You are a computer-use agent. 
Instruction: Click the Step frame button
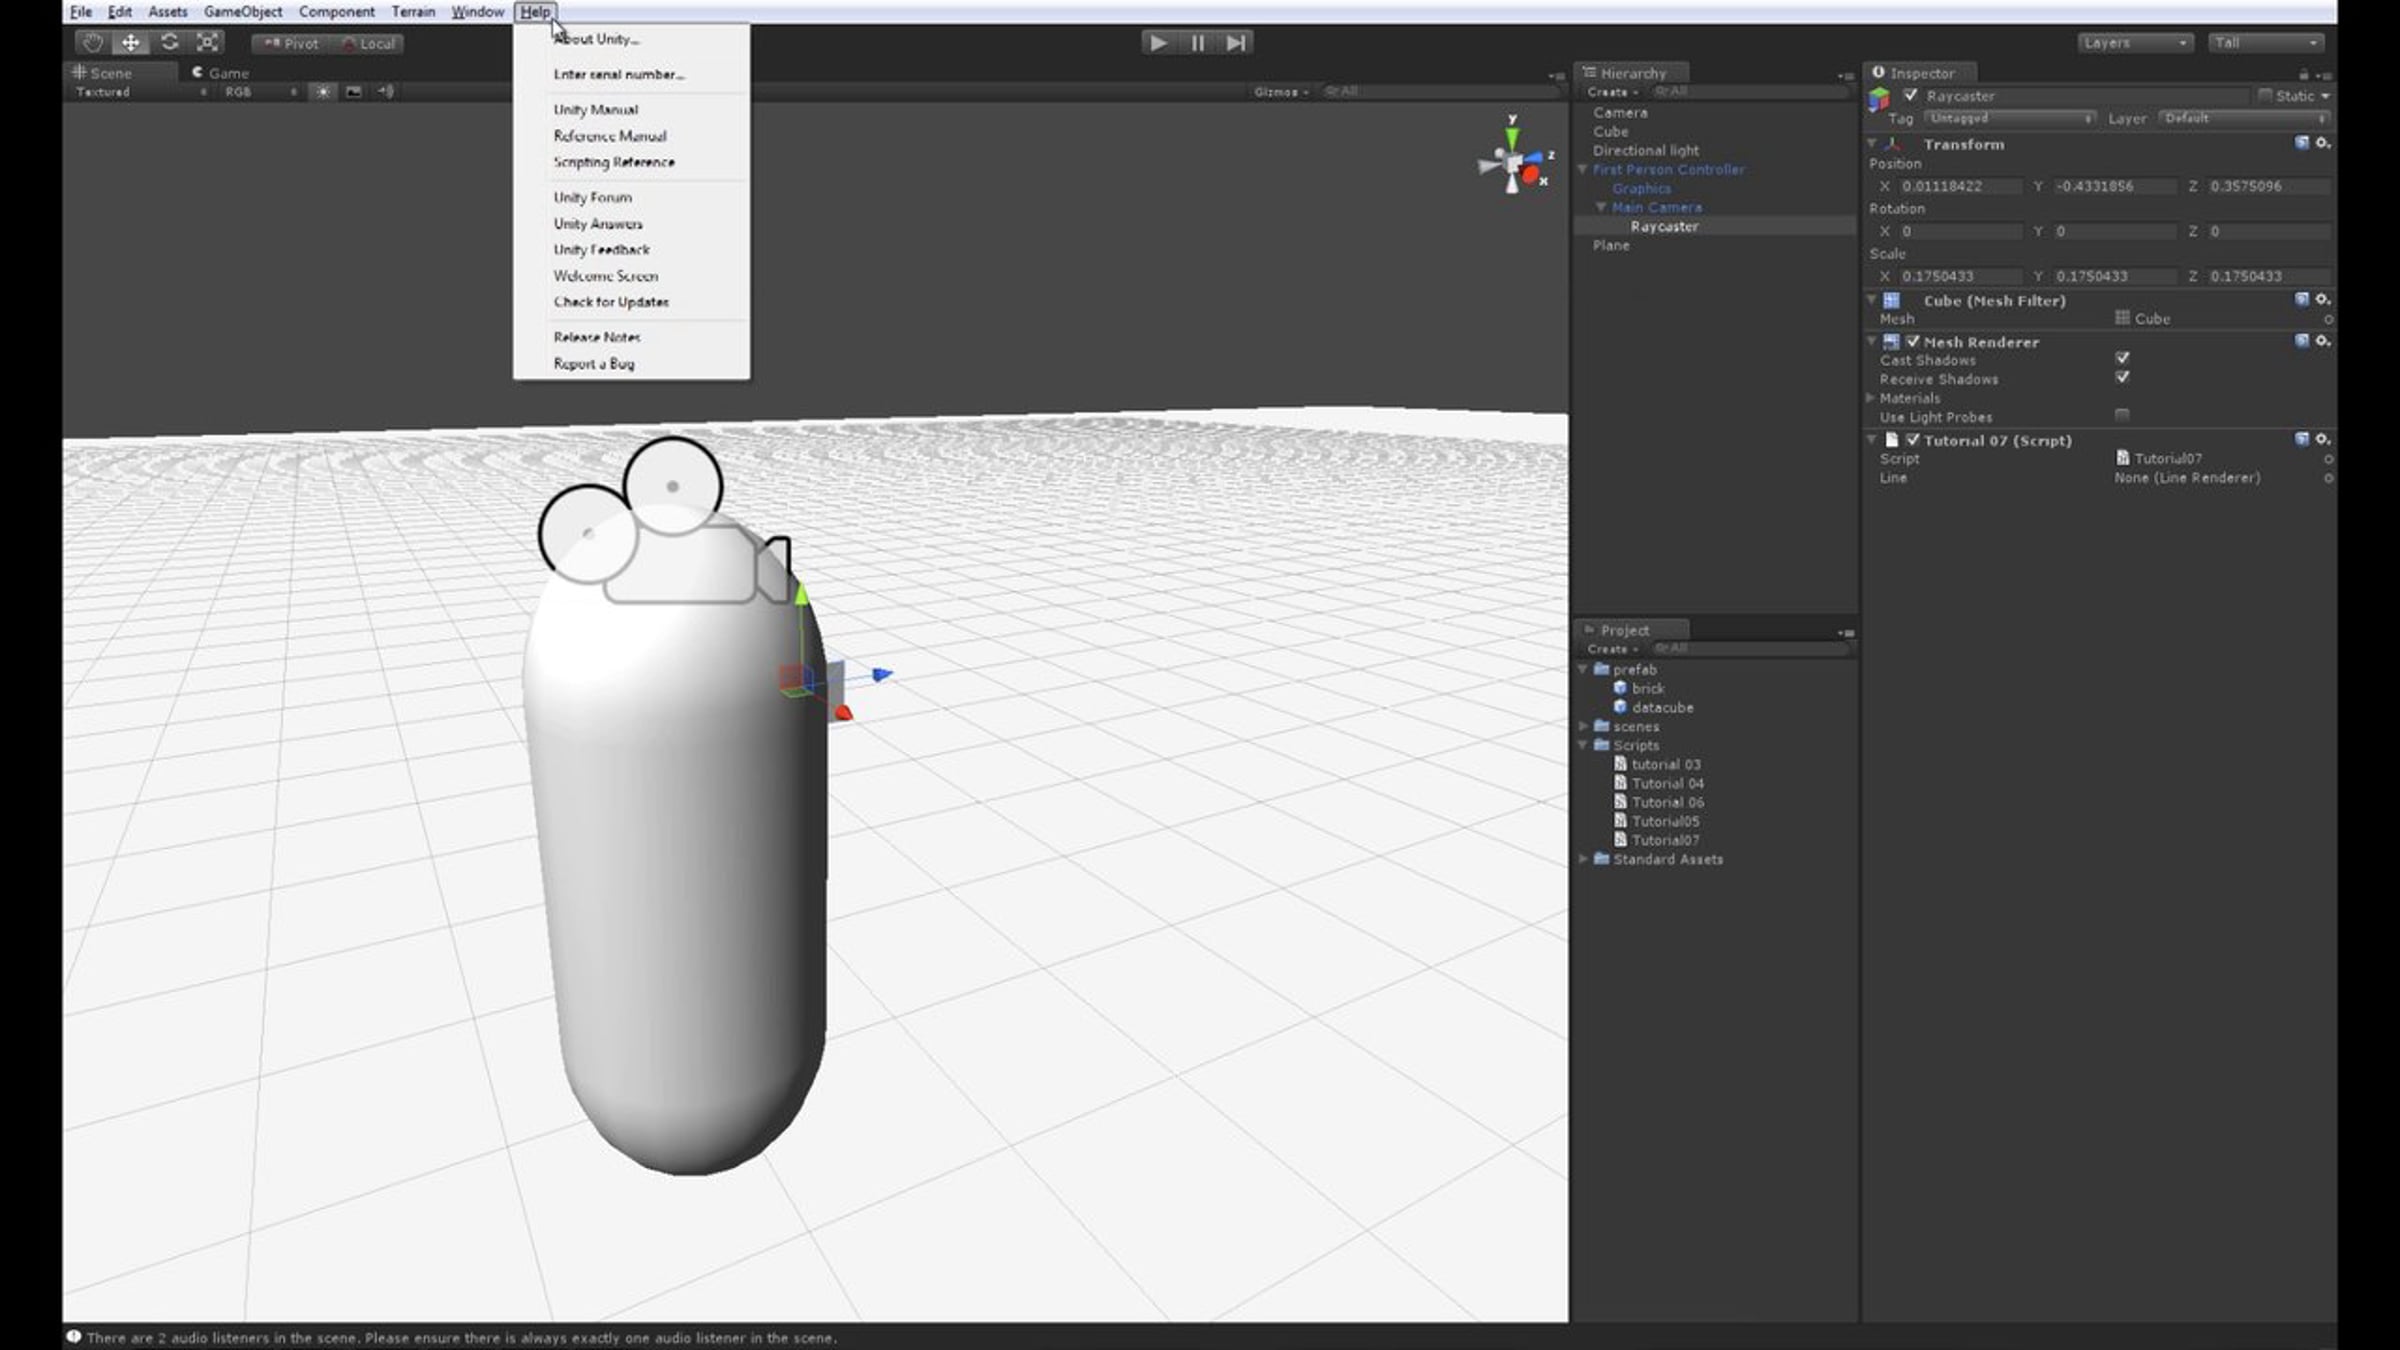click(x=1236, y=43)
